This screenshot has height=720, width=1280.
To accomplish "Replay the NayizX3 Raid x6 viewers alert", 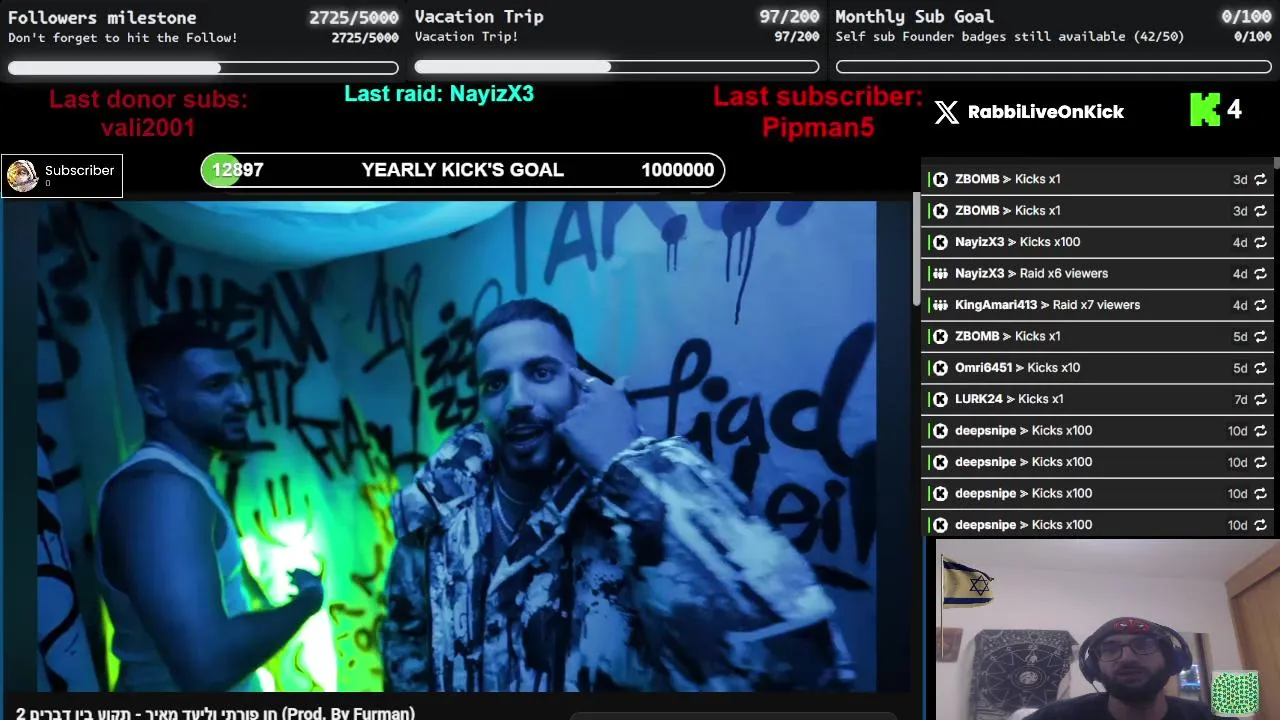I will [x=1260, y=273].
